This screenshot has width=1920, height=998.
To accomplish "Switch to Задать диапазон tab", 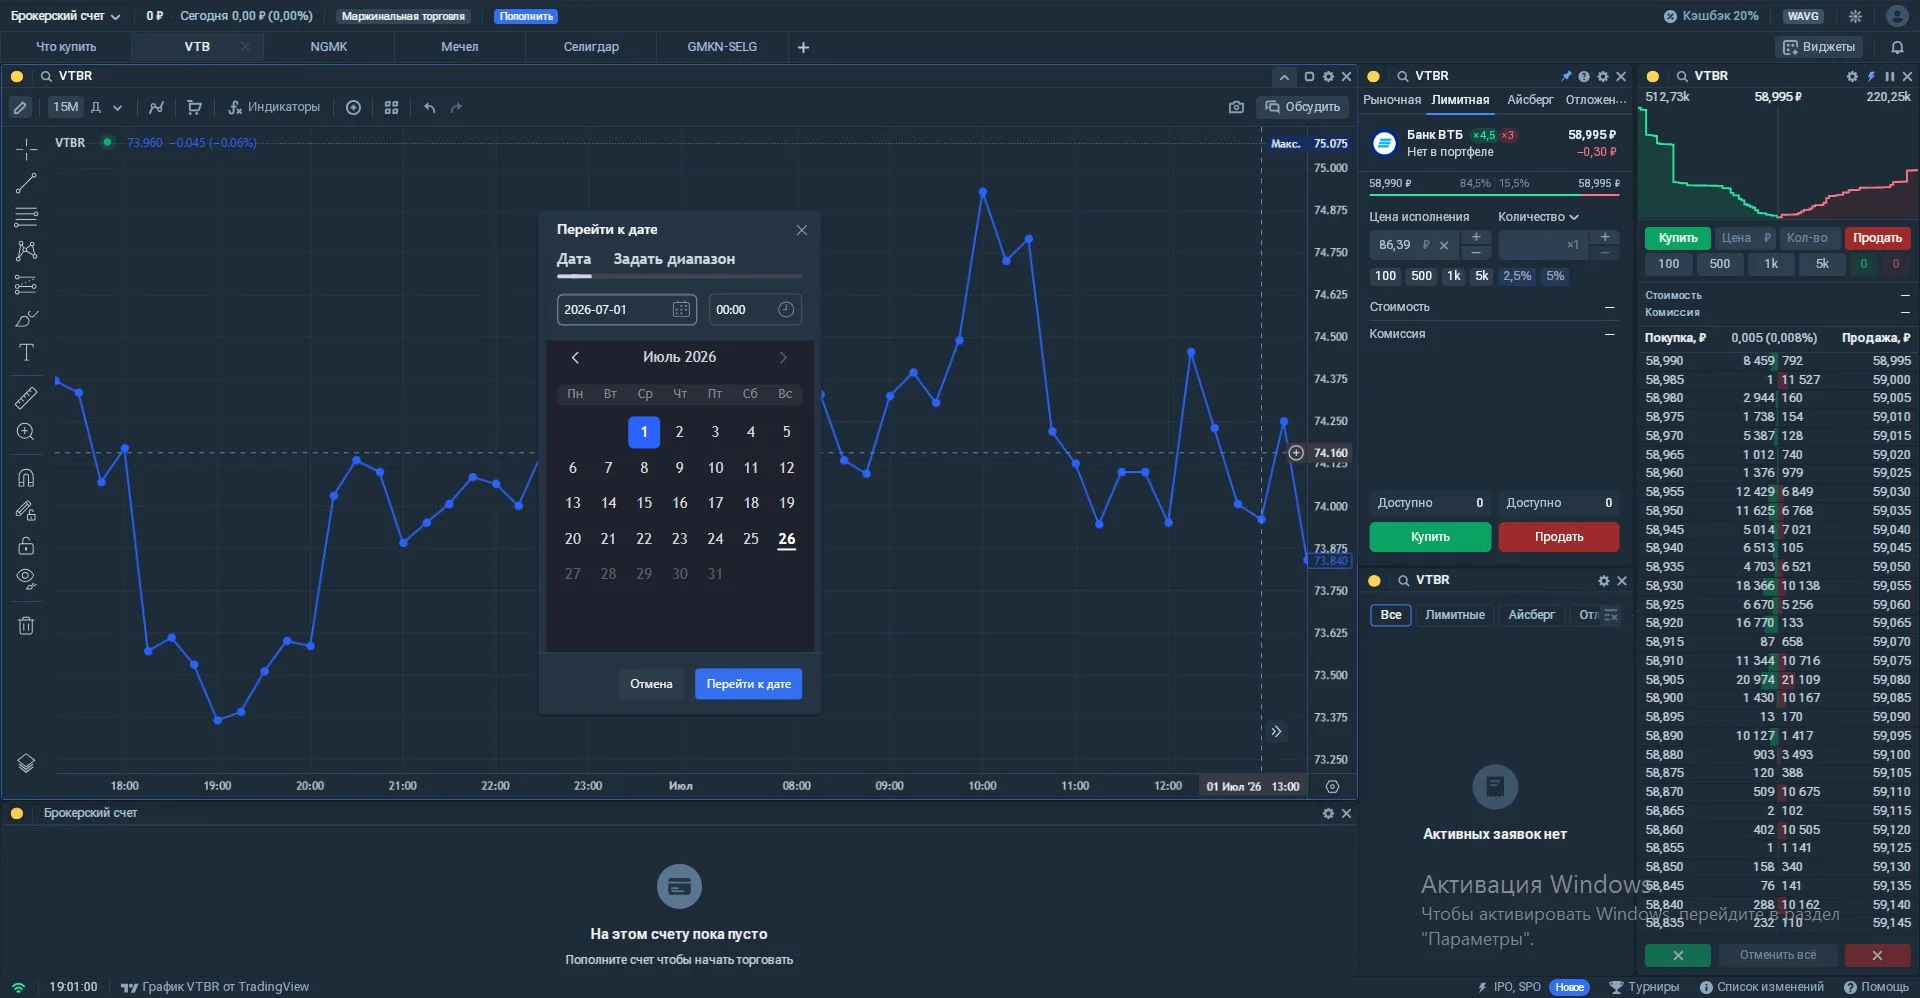I will coord(674,259).
